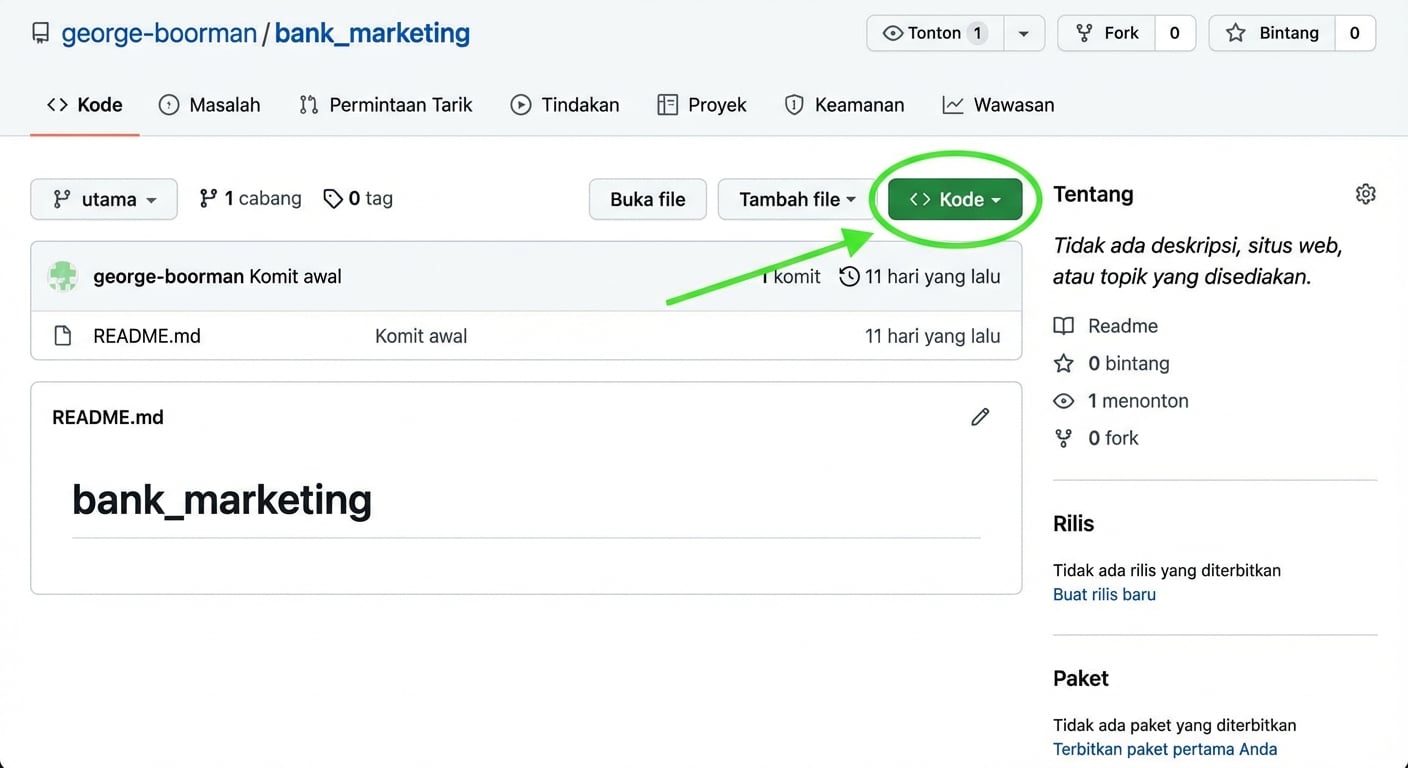Click the Tentang heading text
Screen dimensions: 1408x768
[1093, 194]
